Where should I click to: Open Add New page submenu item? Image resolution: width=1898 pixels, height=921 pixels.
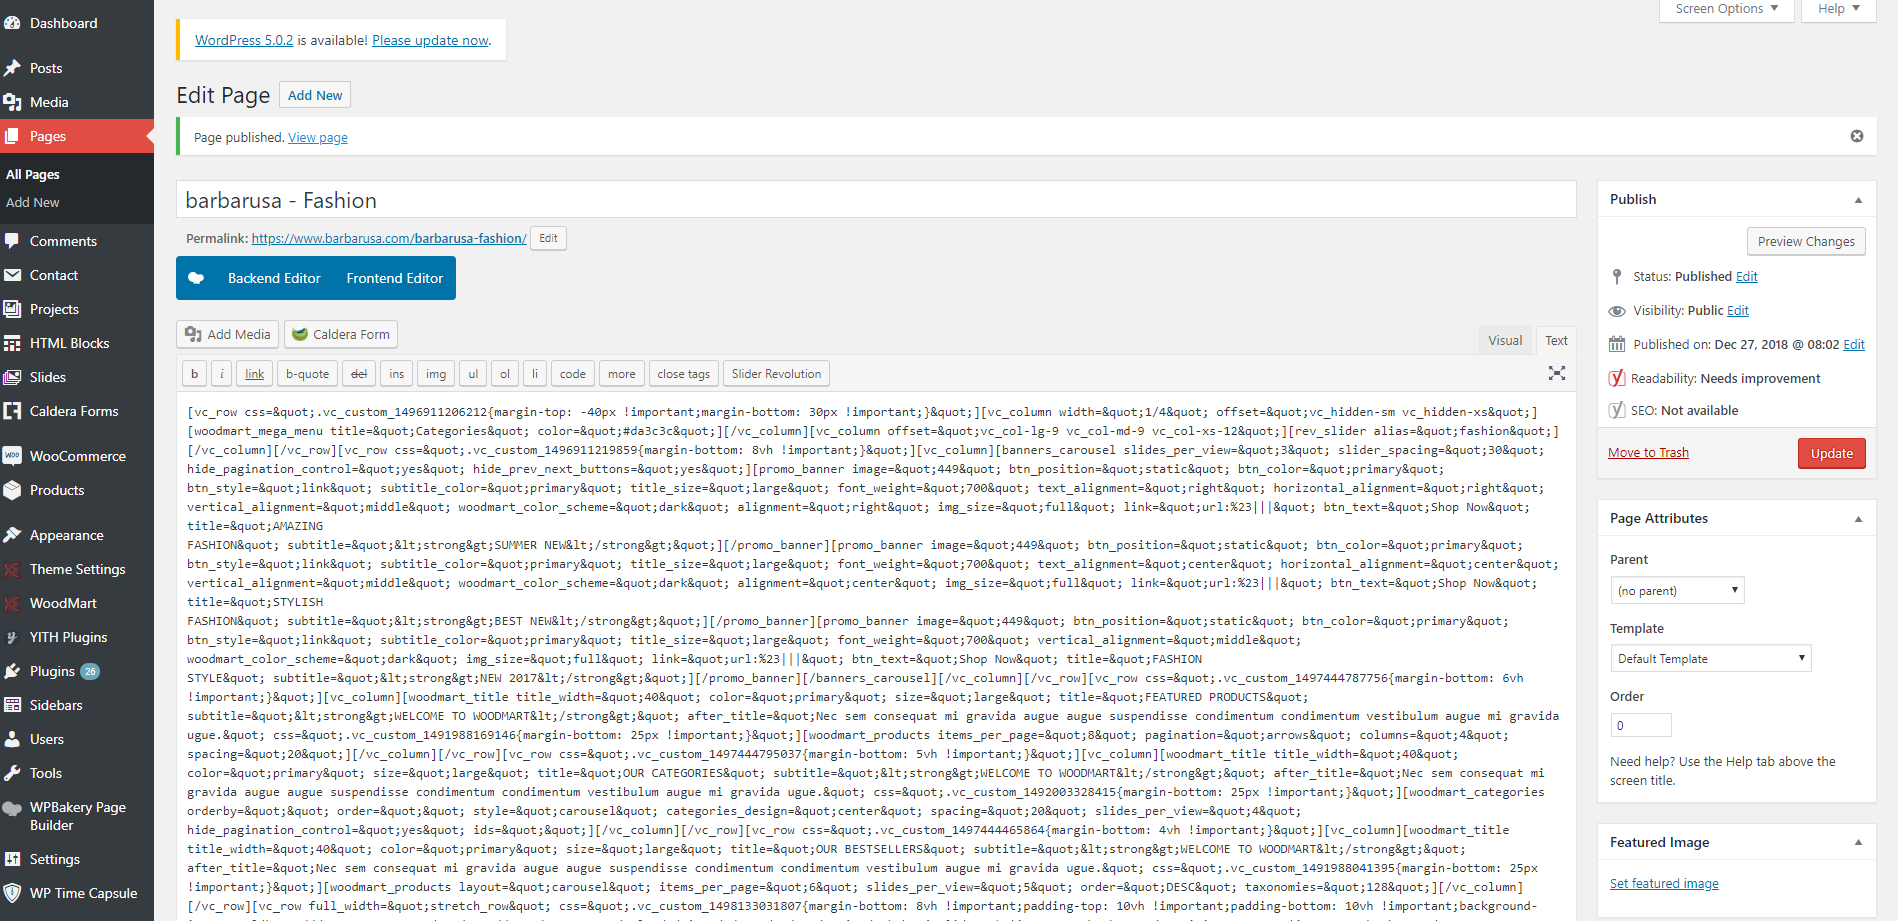tap(33, 202)
